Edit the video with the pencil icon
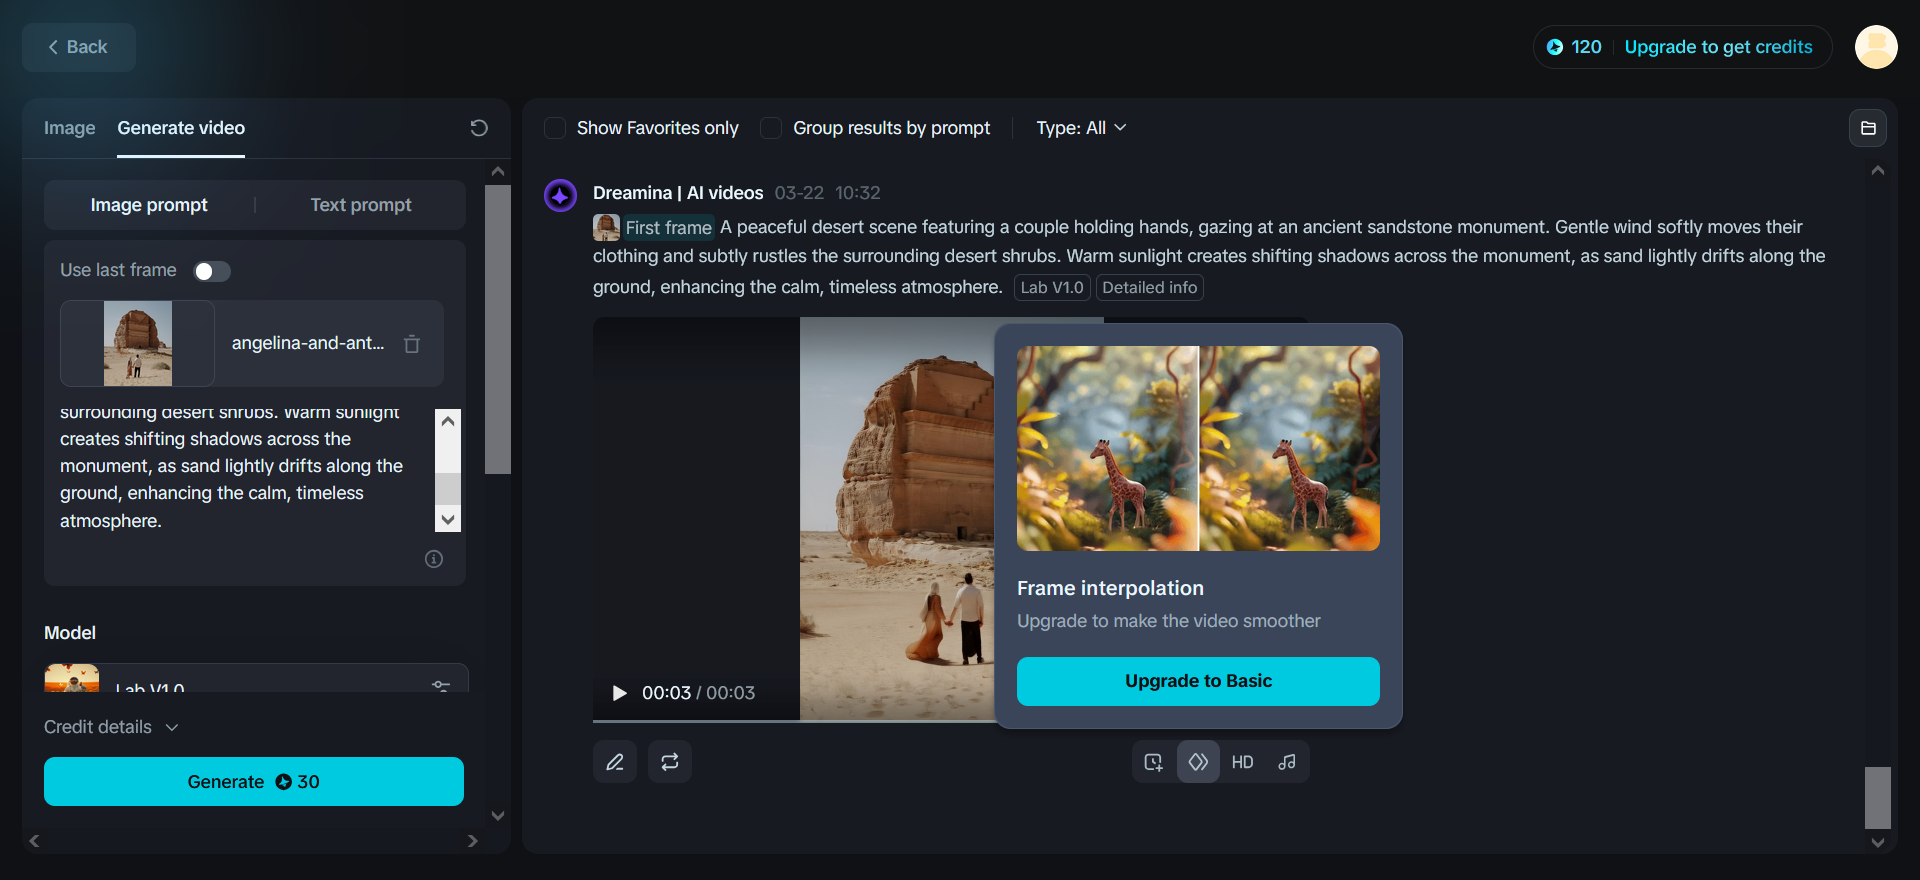1920x880 pixels. point(615,762)
